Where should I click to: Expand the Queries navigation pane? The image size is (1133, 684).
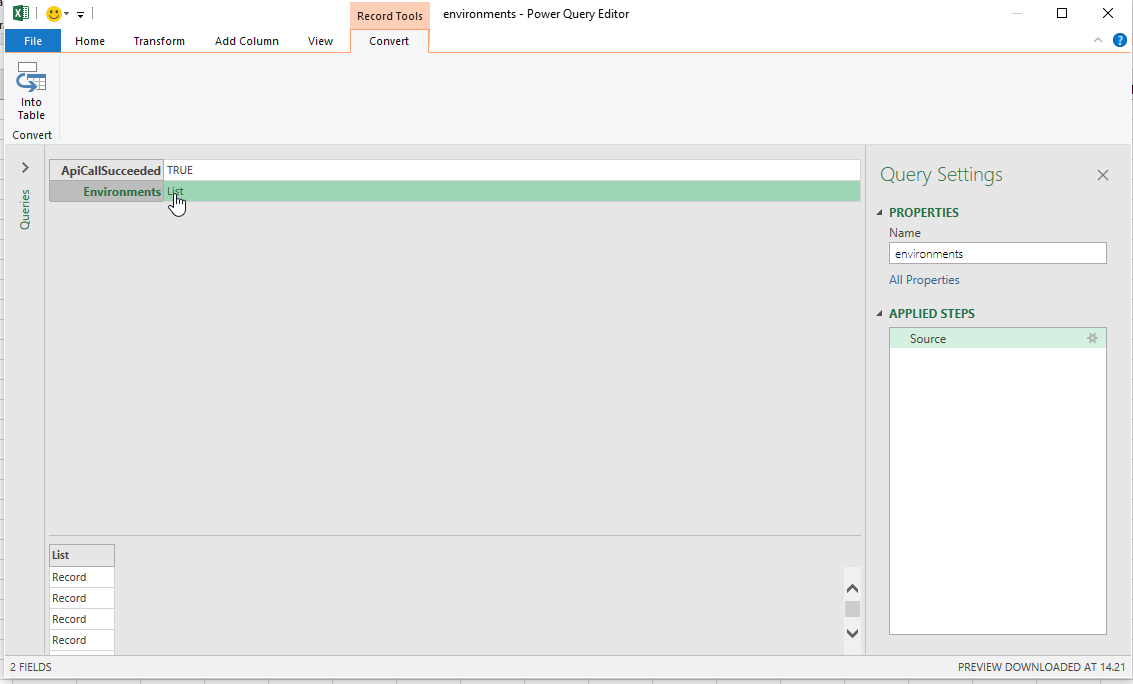(25, 168)
